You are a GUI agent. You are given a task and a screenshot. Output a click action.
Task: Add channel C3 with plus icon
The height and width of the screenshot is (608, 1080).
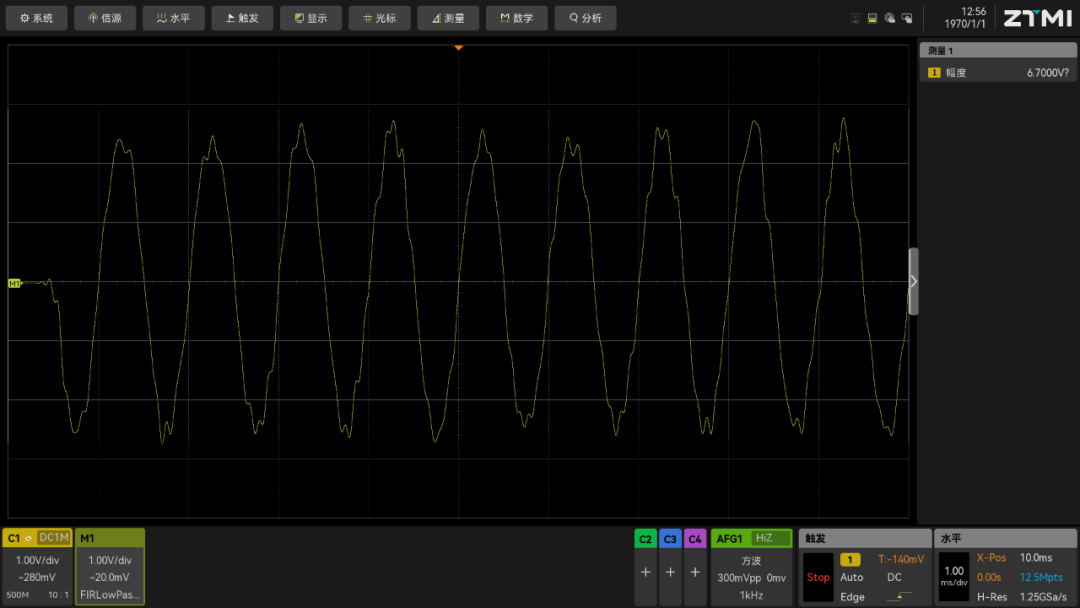click(670, 572)
